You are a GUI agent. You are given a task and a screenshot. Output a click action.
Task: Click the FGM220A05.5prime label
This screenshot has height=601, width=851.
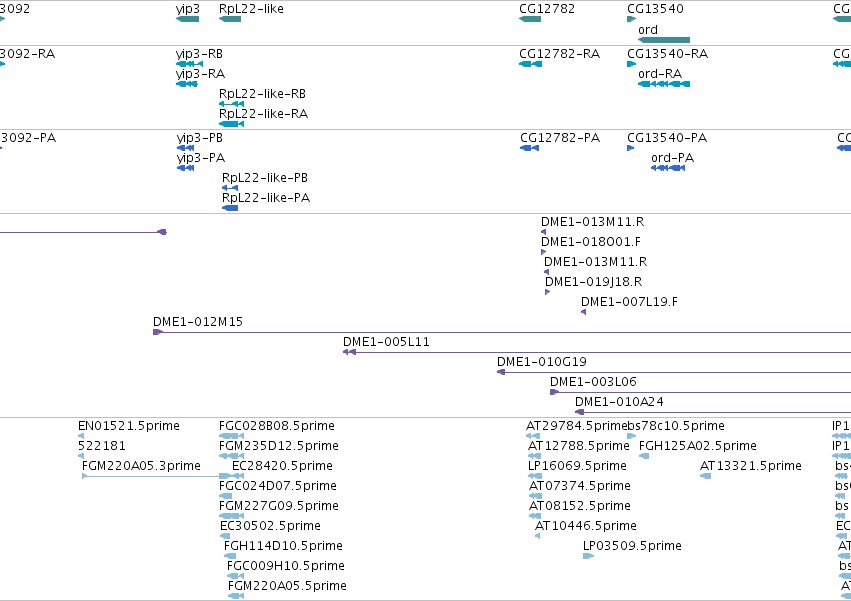(287, 586)
